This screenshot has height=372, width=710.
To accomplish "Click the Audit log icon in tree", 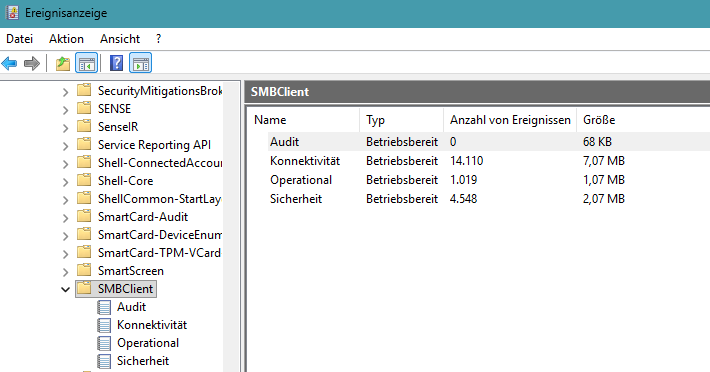I will click(104, 307).
